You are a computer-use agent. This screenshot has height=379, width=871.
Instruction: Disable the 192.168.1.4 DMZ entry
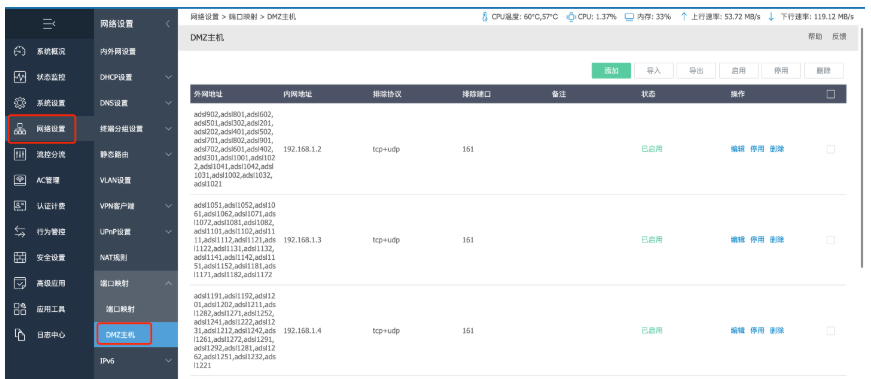click(757, 331)
